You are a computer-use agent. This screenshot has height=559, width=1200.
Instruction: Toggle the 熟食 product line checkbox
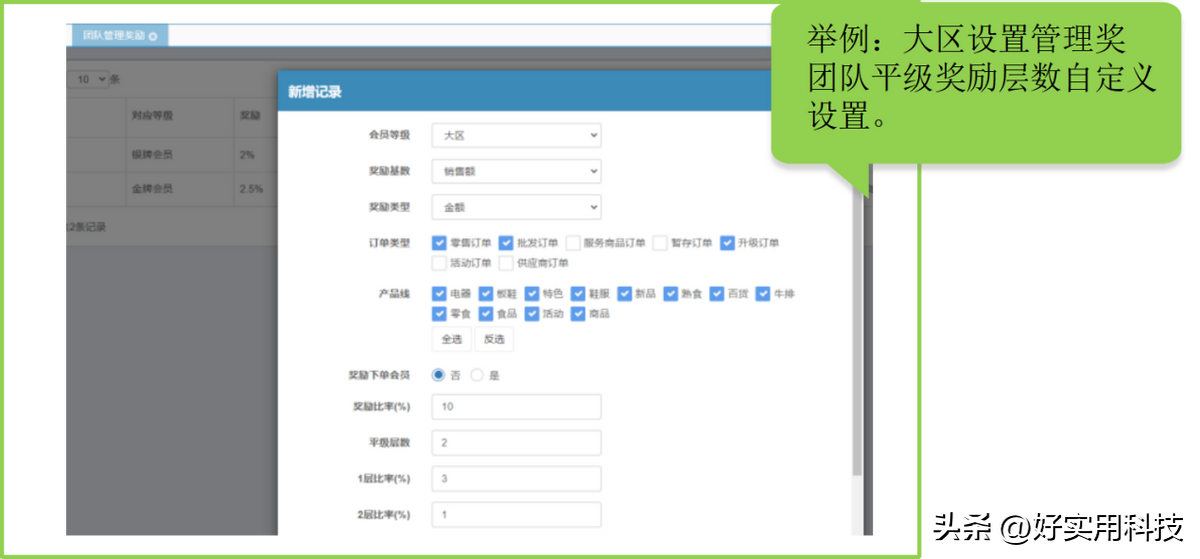pyautogui.click(x=671, y=293)
